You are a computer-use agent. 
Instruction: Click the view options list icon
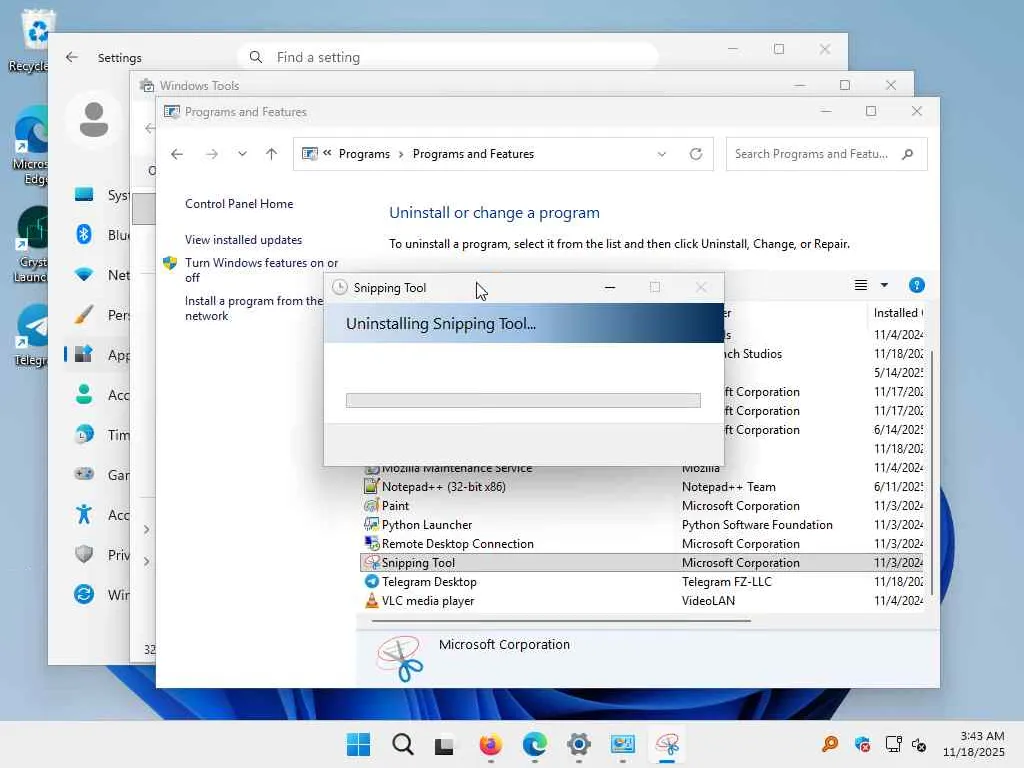pyautogui.click(x=861, y=285)
